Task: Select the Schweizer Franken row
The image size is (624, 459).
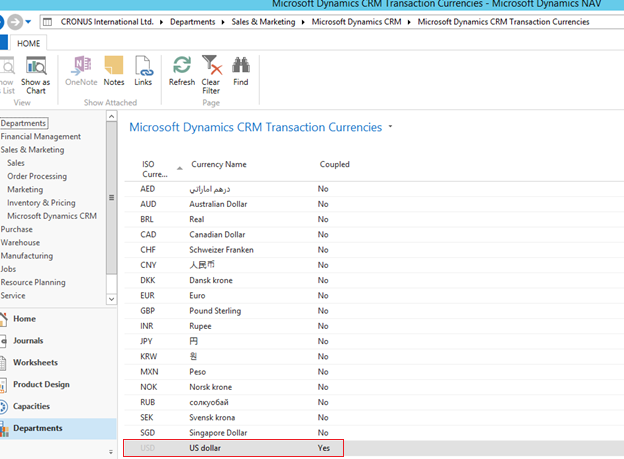Action: [374, 250]
